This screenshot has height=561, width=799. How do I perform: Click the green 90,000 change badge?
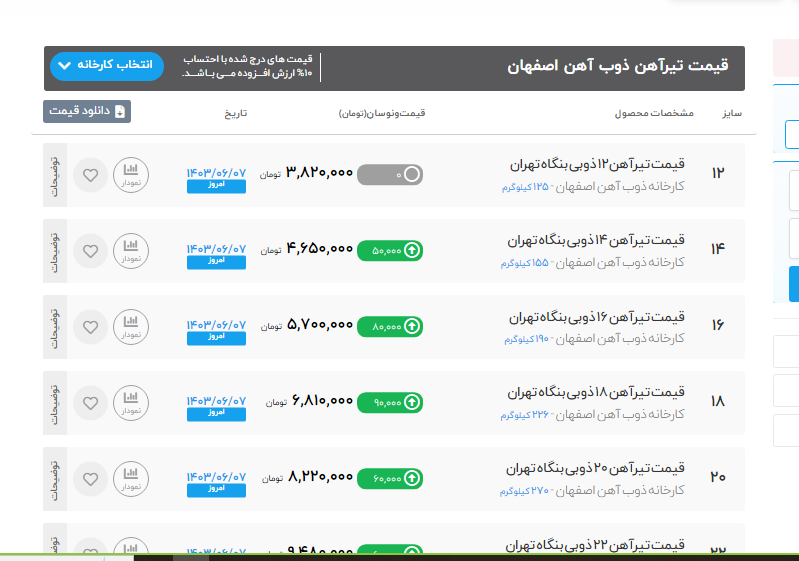(389, 401)
